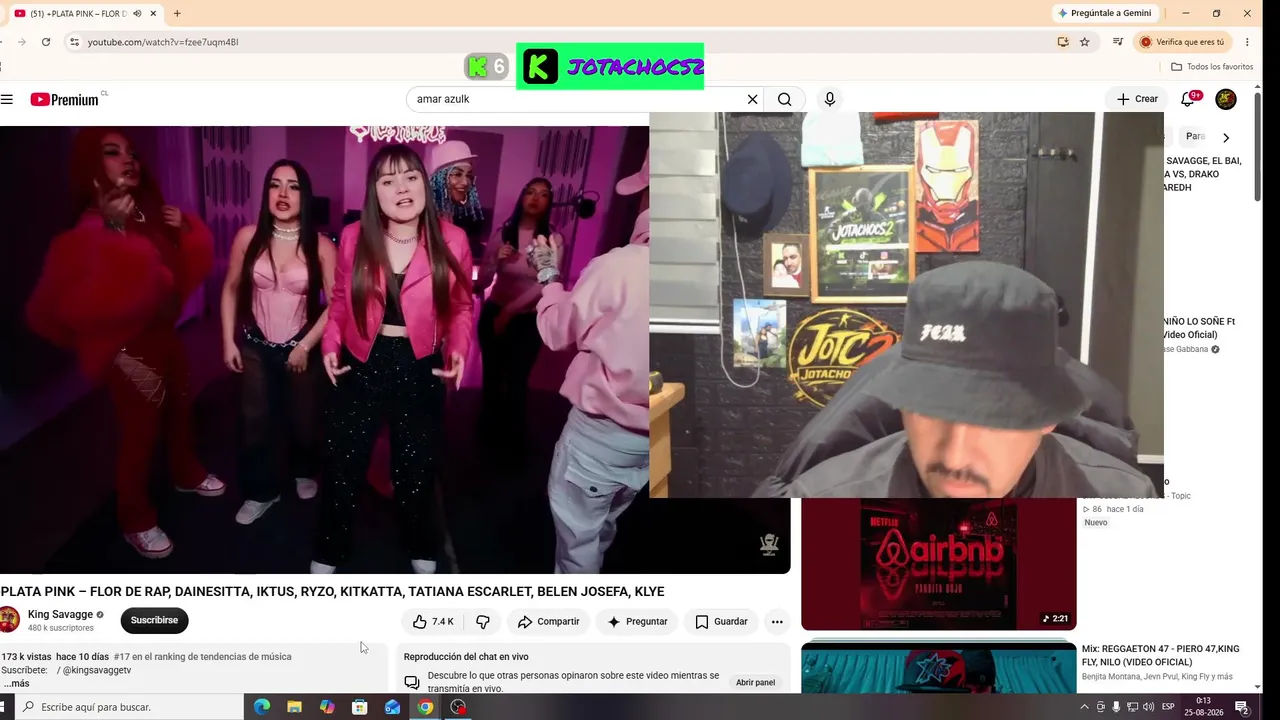
Task: Clear the 'amar azulk' search text
Action: coord(752,99)
